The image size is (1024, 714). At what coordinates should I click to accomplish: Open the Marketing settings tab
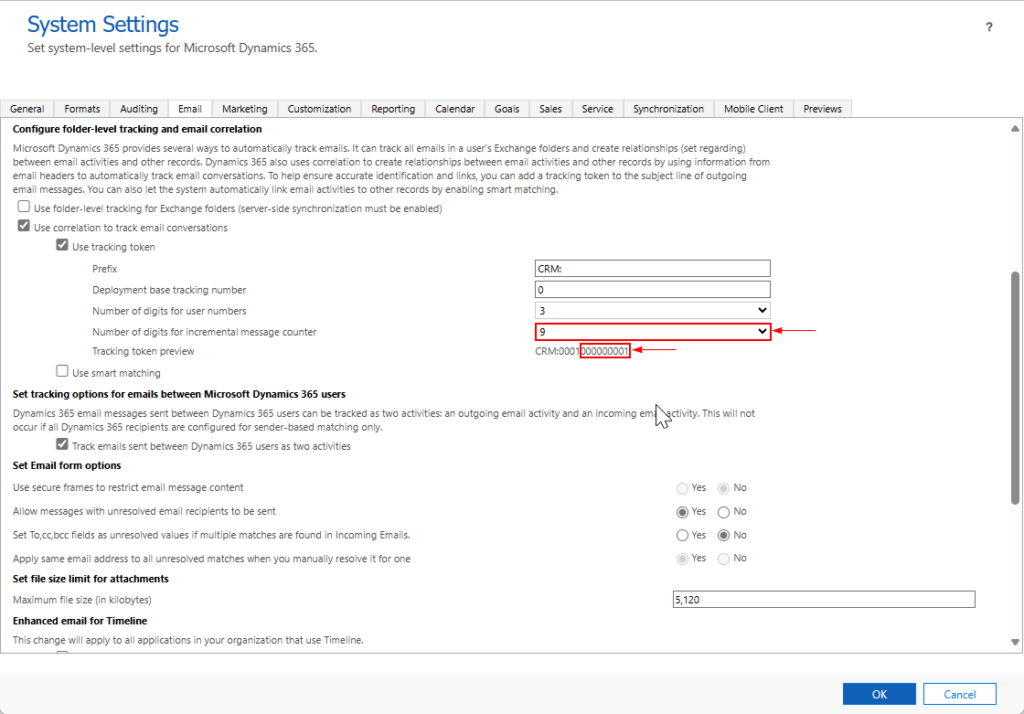pyautogui.click(x=245, y=108)
